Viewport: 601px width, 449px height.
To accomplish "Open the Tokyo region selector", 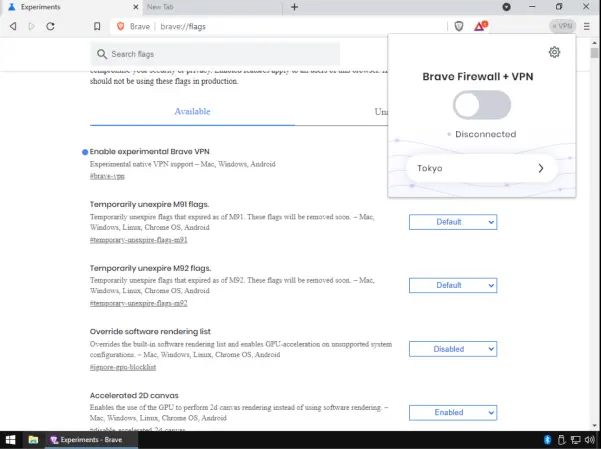I will coord(481,168).
